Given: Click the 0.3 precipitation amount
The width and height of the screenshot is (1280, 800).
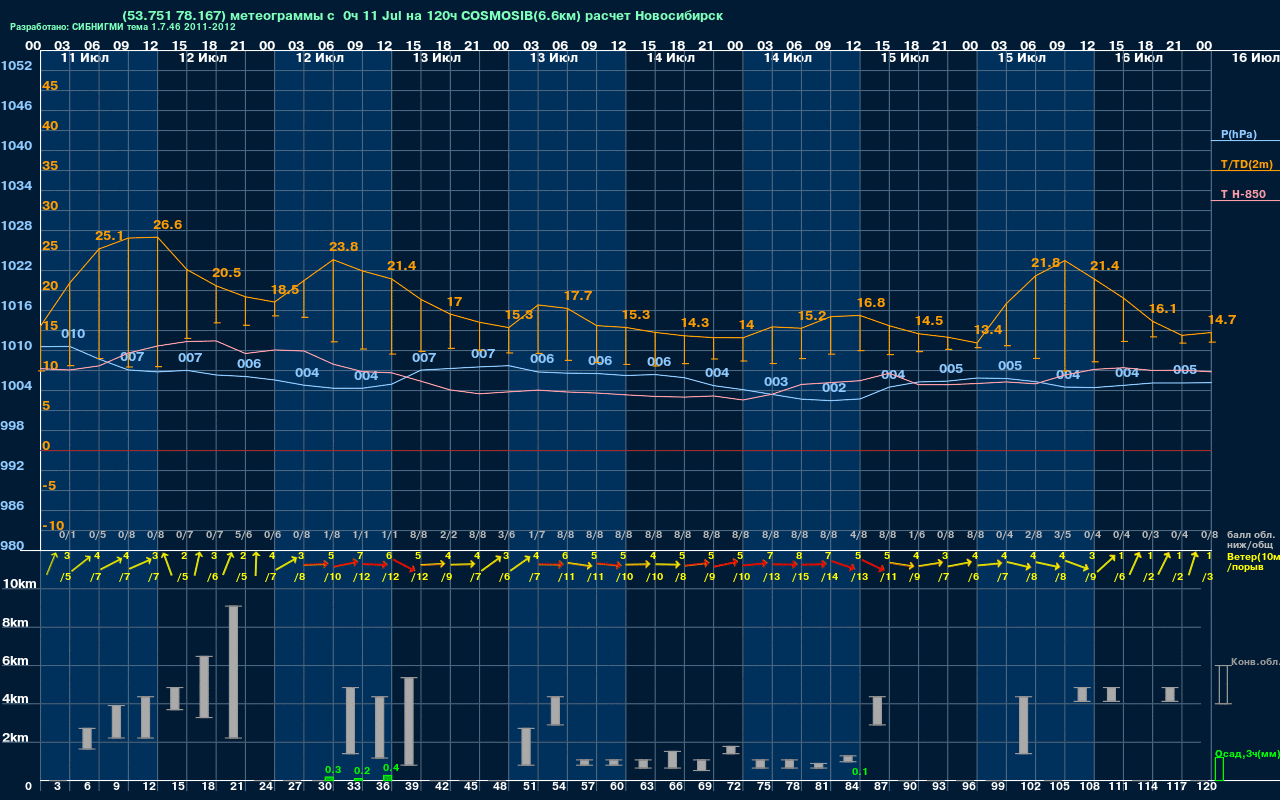Looking at the screenshot, I should [333, 769].
